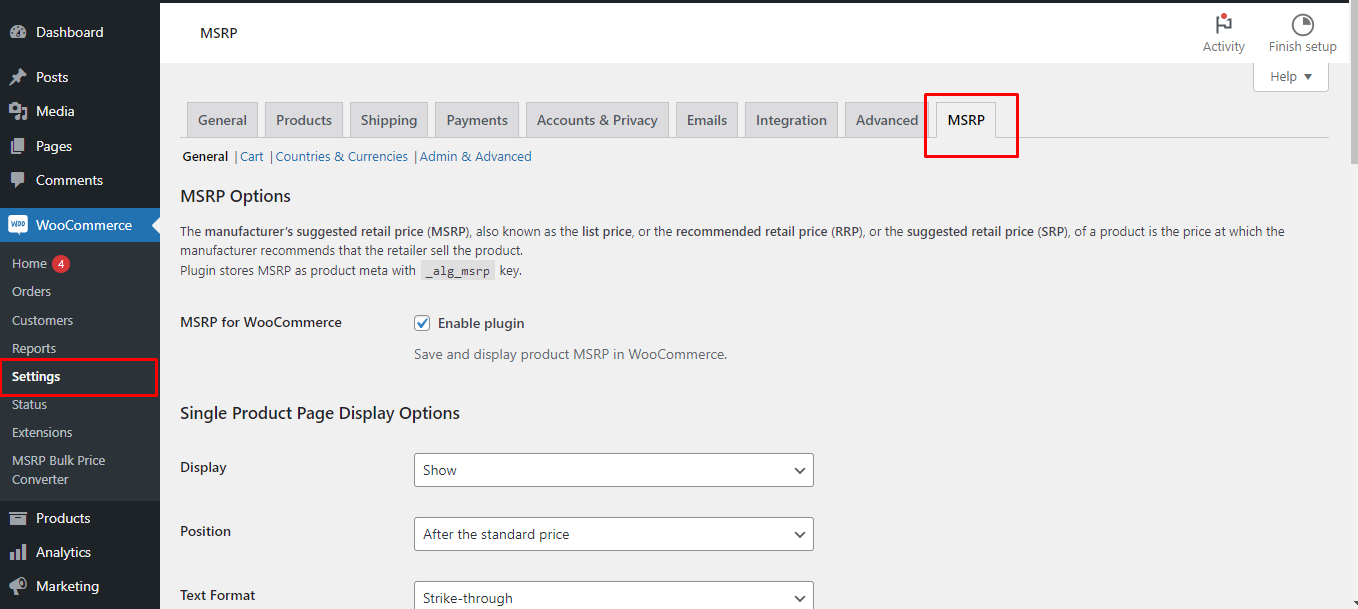
Task: Toggle the Enable plugin checkbox
Action: (422, 323)
